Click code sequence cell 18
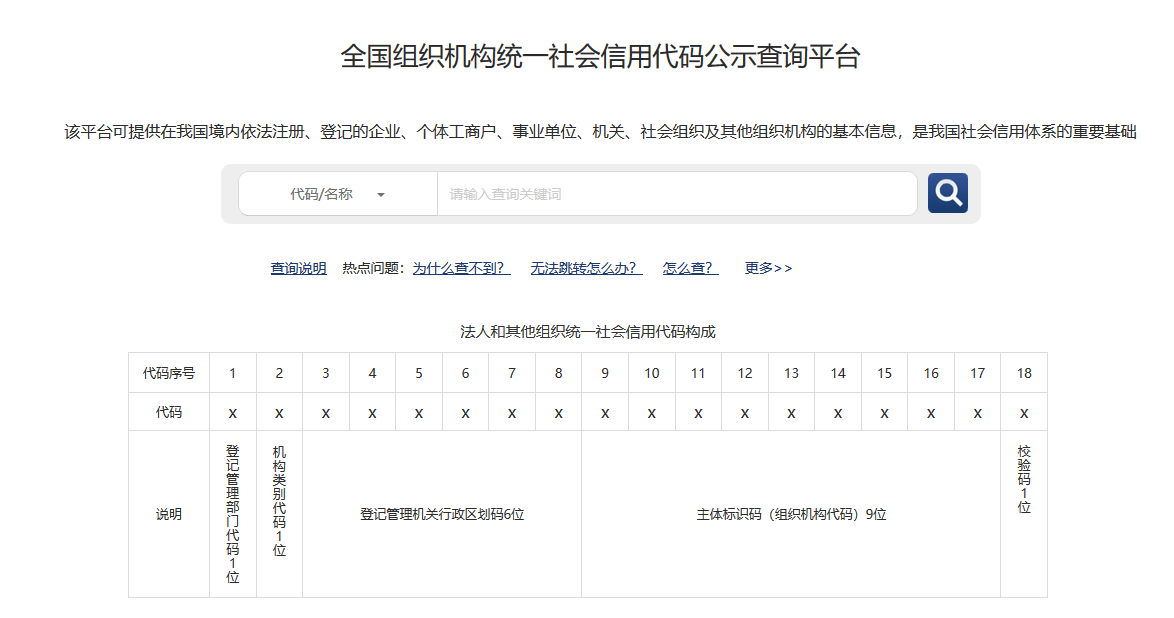 coord(1024,373)
